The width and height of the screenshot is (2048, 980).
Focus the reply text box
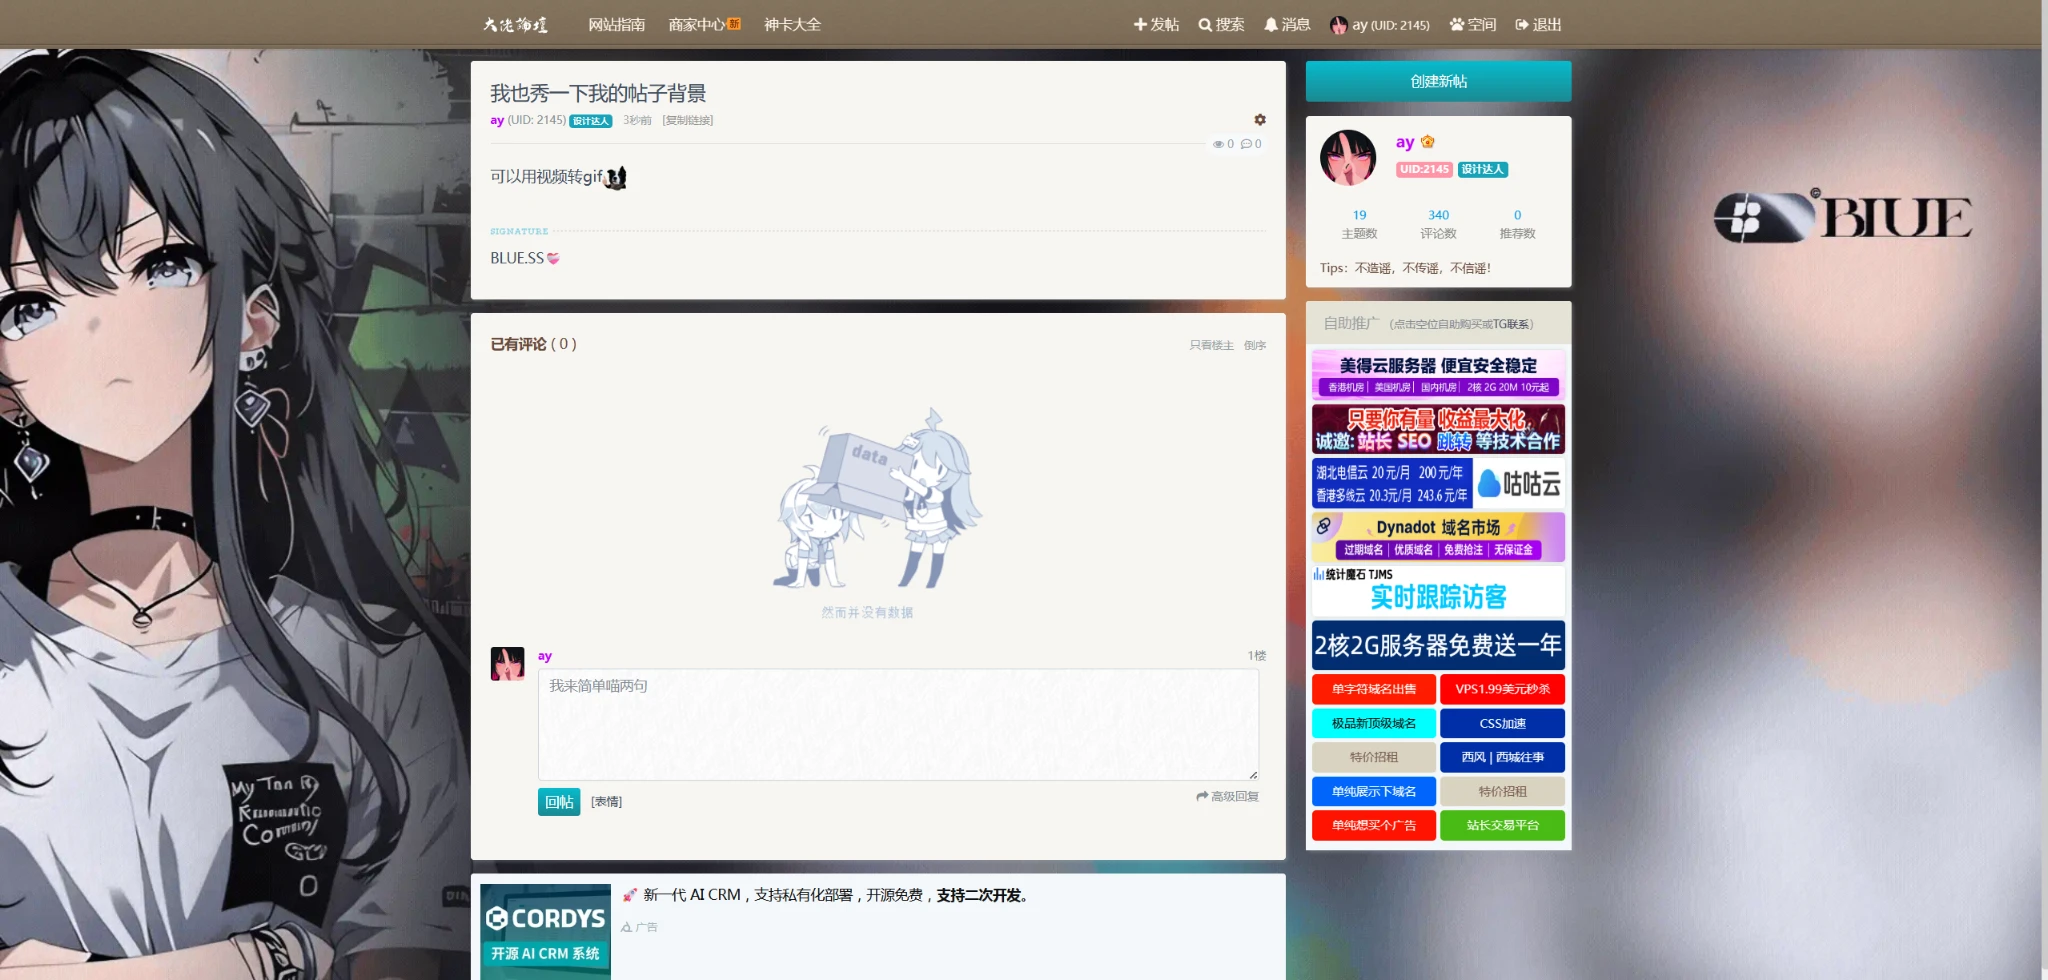tap(898, 725)
